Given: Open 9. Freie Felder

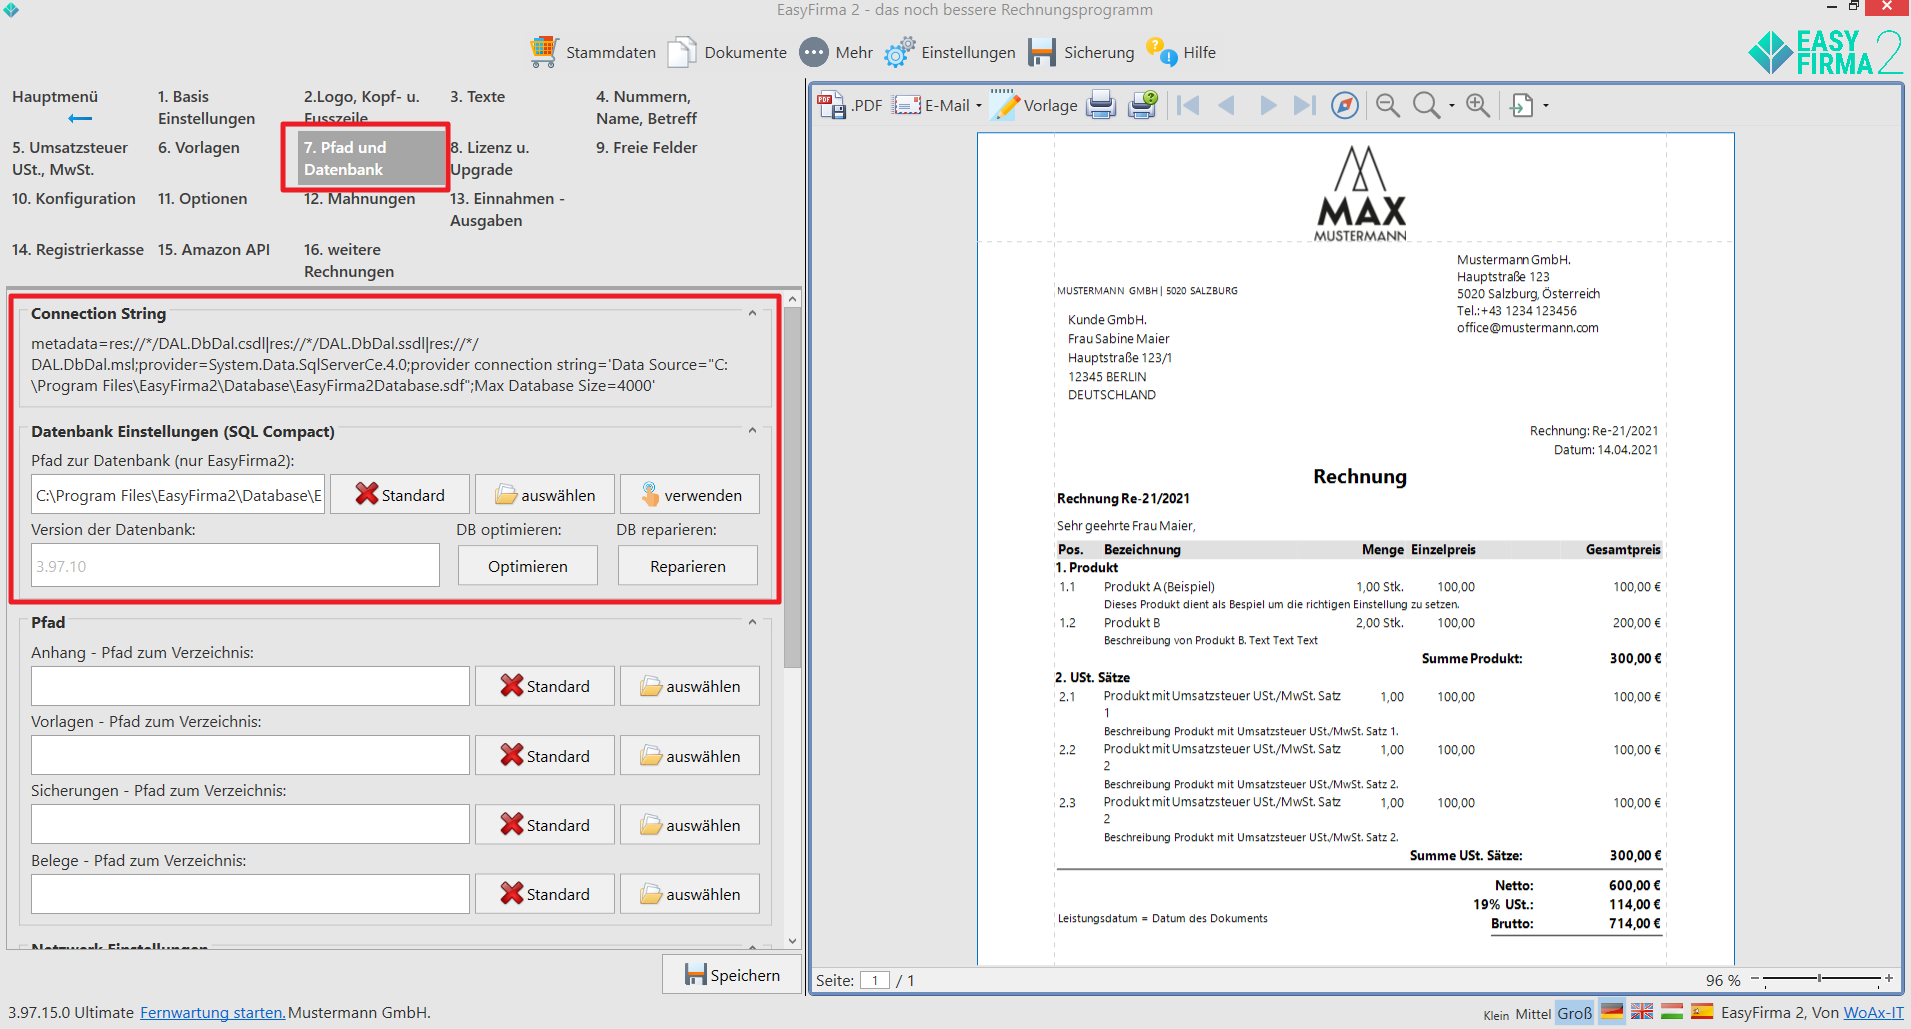Looking at the screenshot, I should (646, 148).
